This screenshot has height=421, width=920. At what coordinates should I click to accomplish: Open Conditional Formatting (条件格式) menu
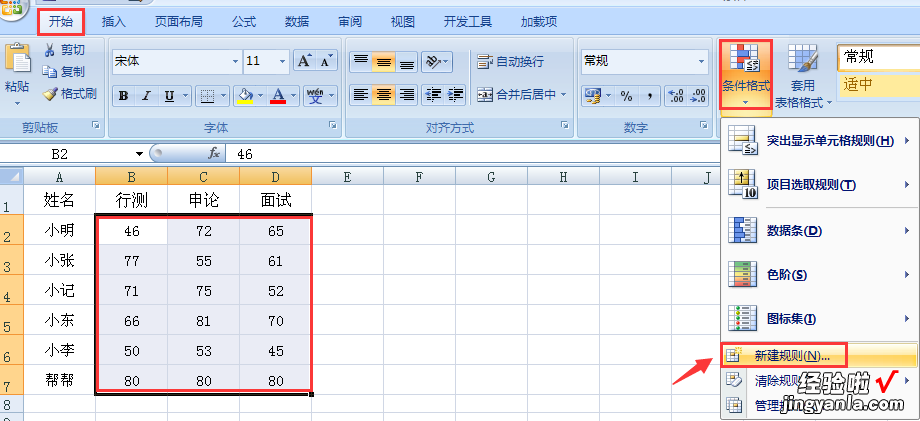(745, 74)
